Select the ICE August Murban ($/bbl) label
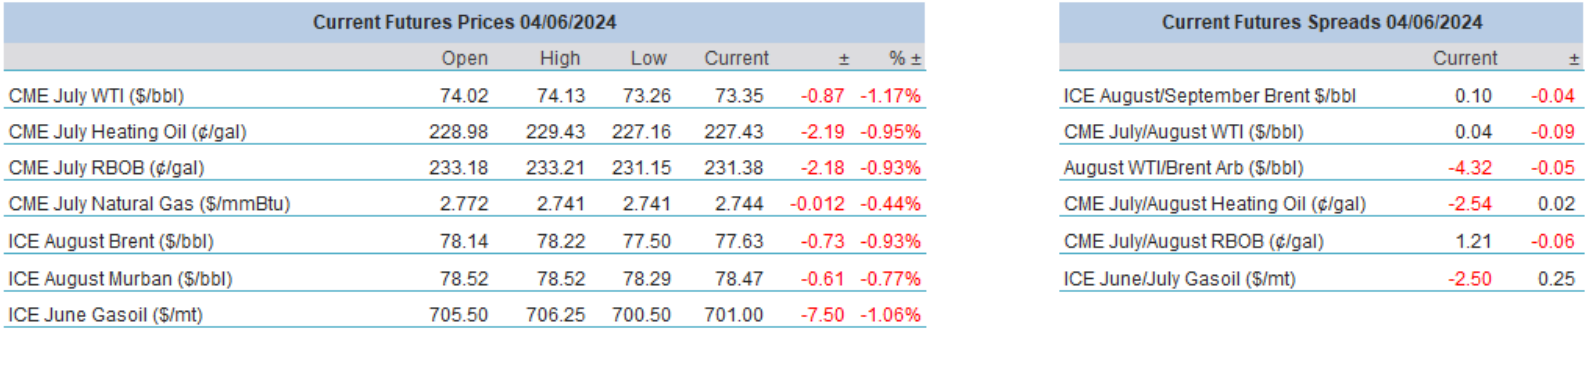The image size is (1592, 366). pos(120,278)
